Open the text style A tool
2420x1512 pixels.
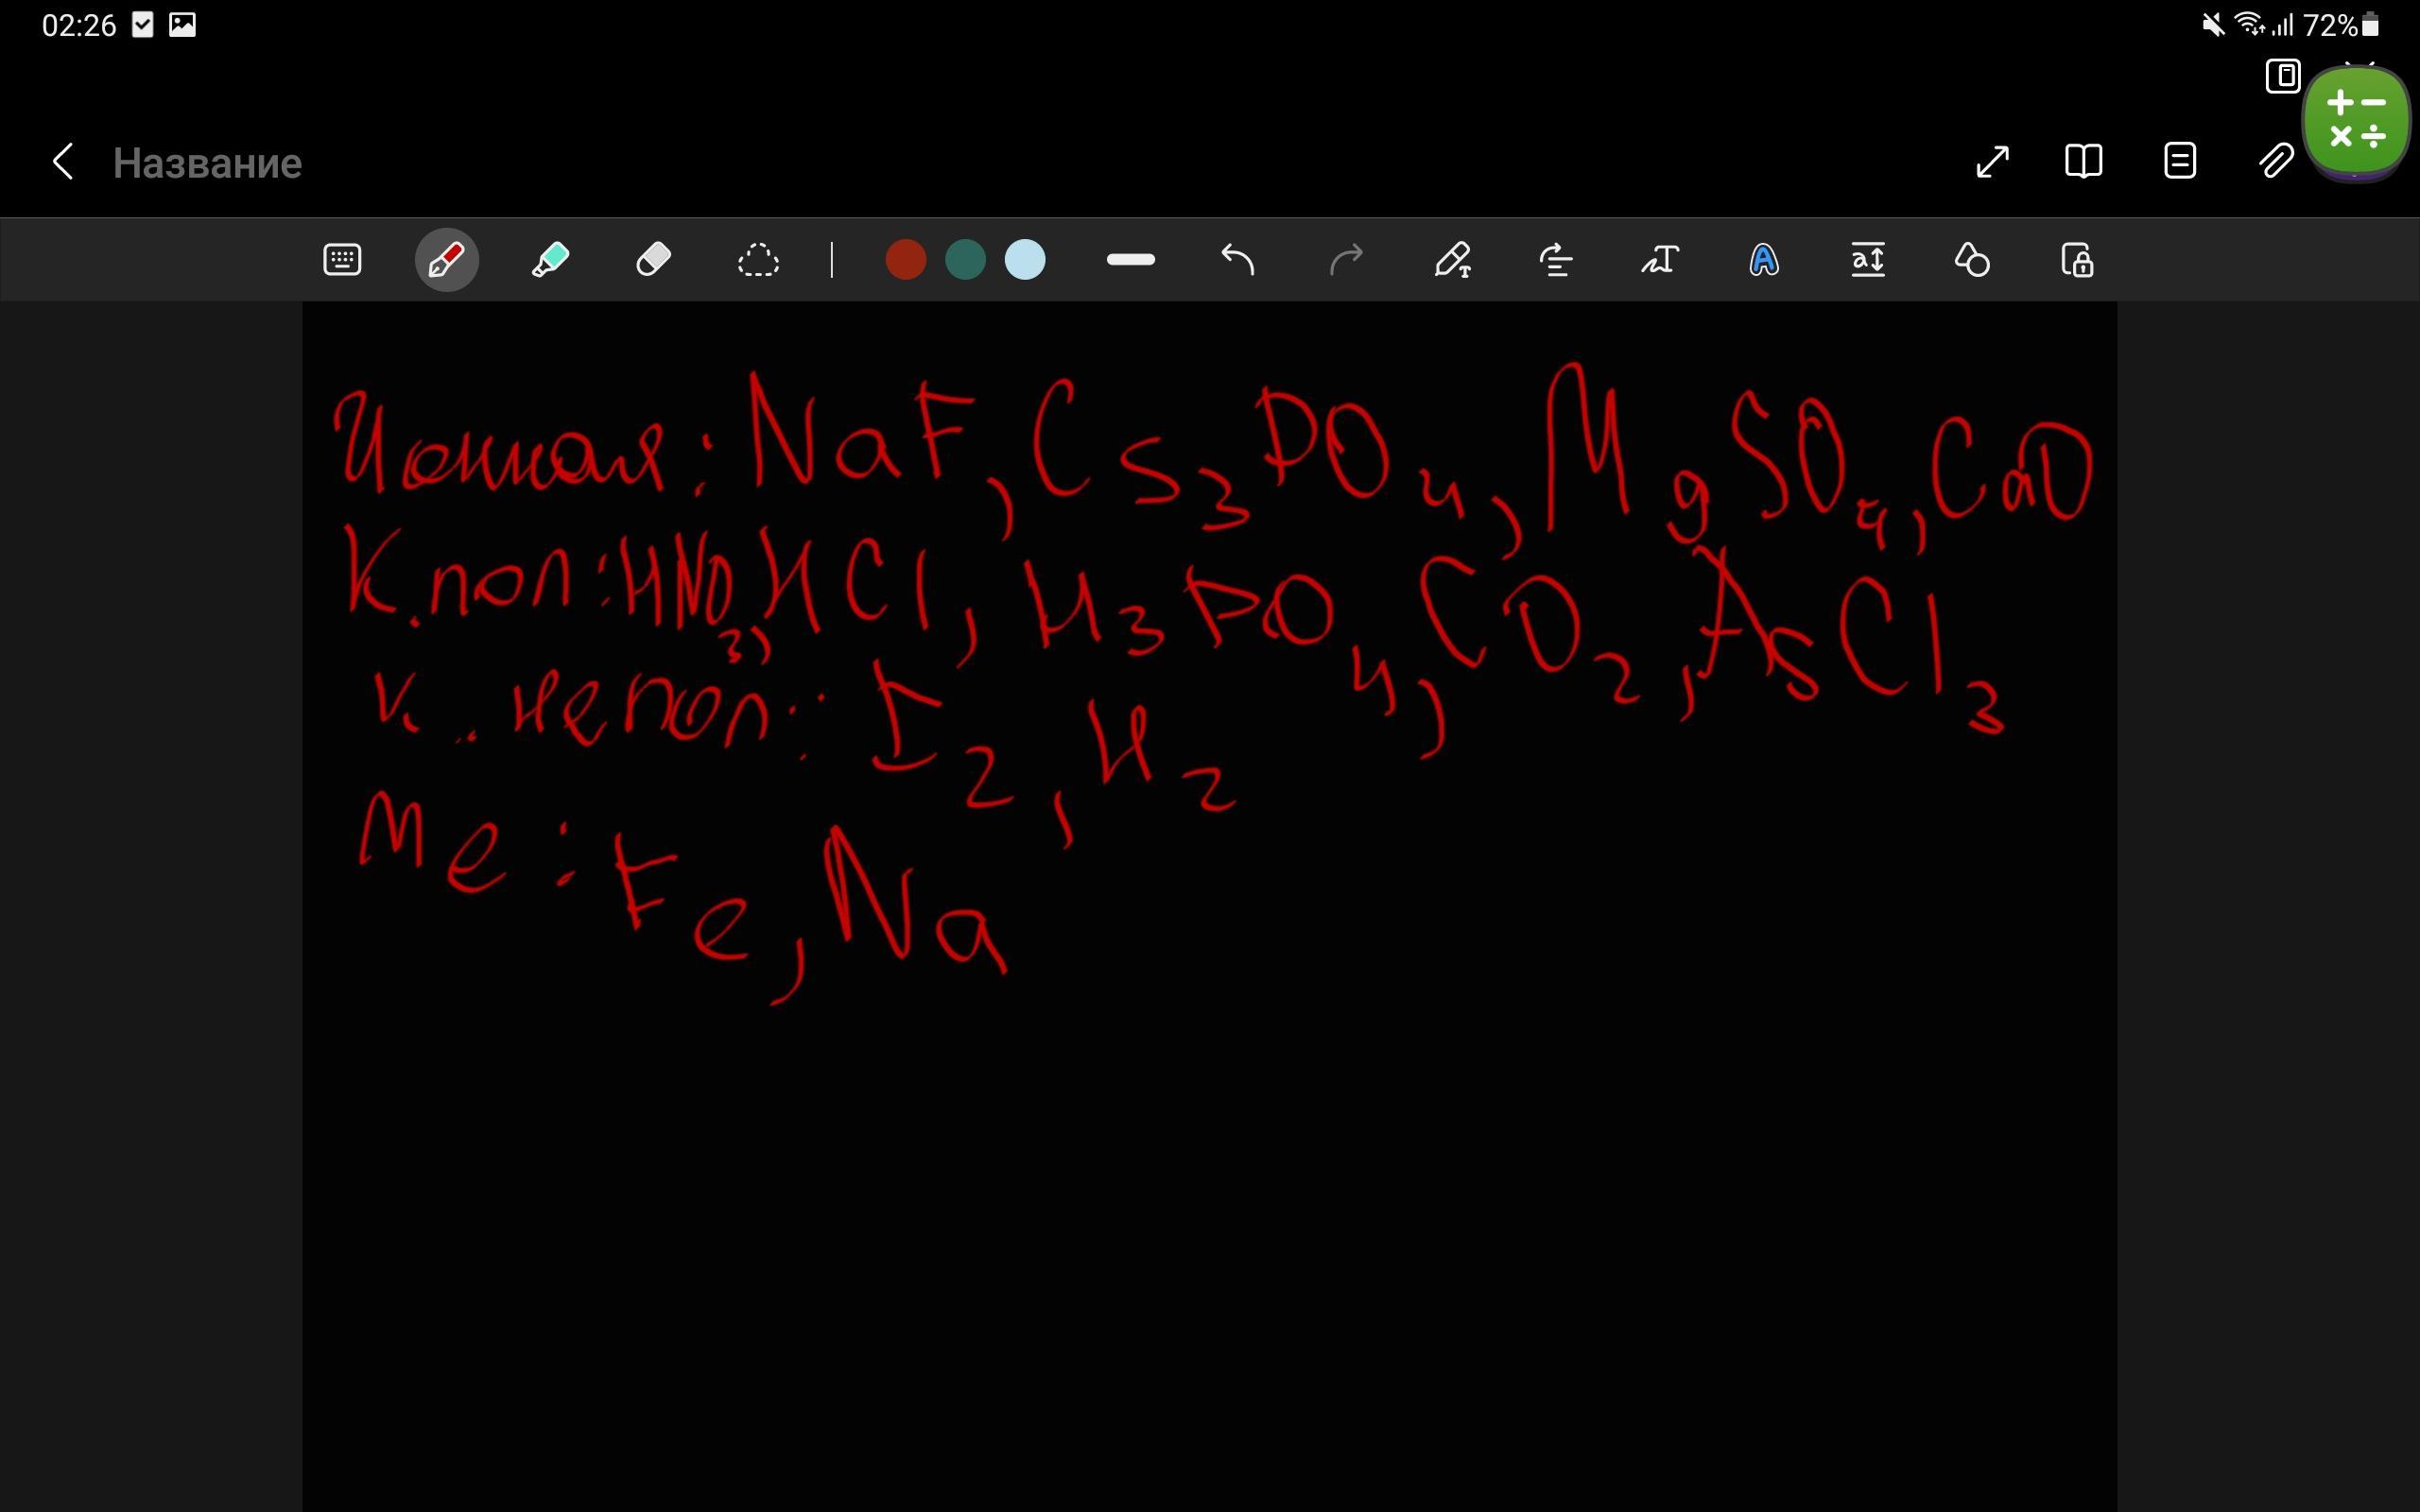1764,260
